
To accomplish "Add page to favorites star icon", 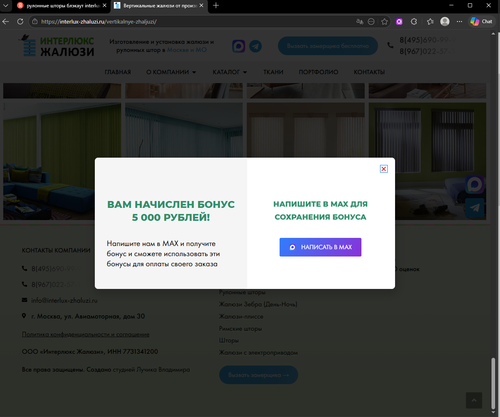I will click(x=384, y=22).
